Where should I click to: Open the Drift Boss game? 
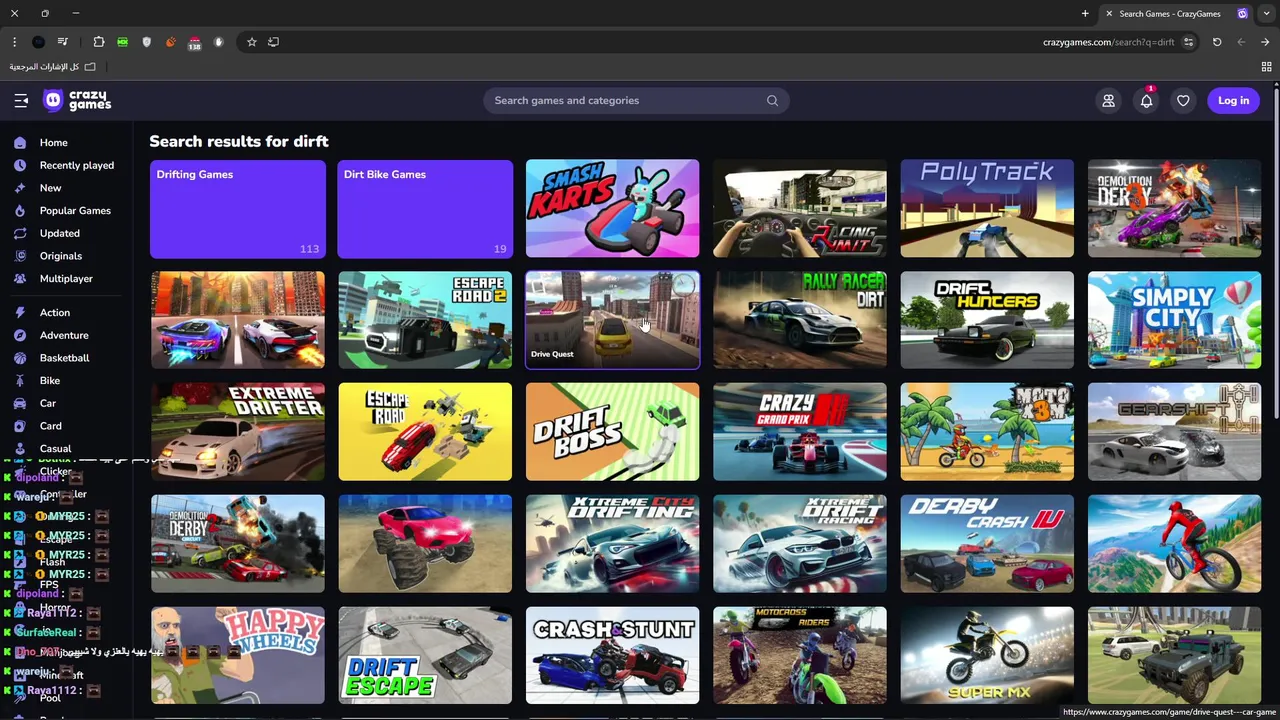click(x=612, y=432)
